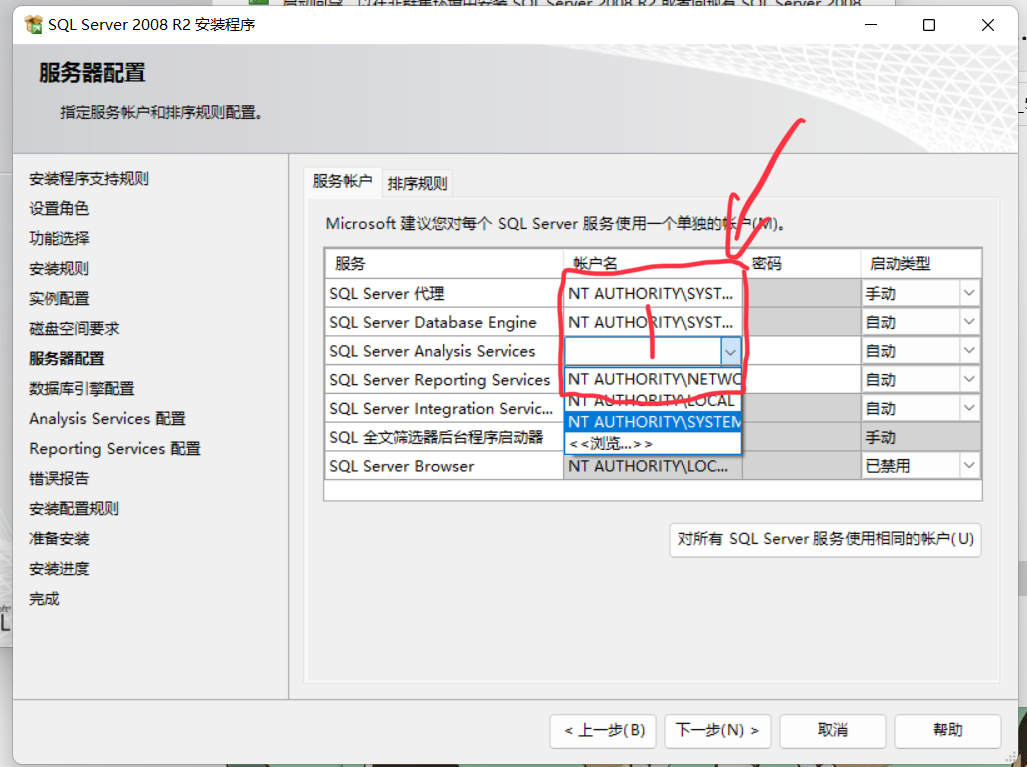Select the SQL Server 代理 service row label
The image size is (1027, 767).
click(x=386, y=293)
